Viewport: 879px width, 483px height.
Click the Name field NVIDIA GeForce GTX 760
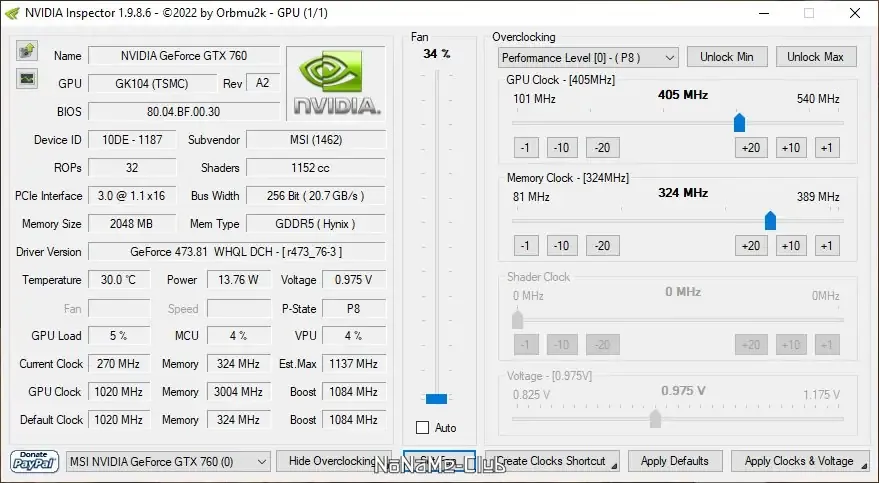coord(184,55)
